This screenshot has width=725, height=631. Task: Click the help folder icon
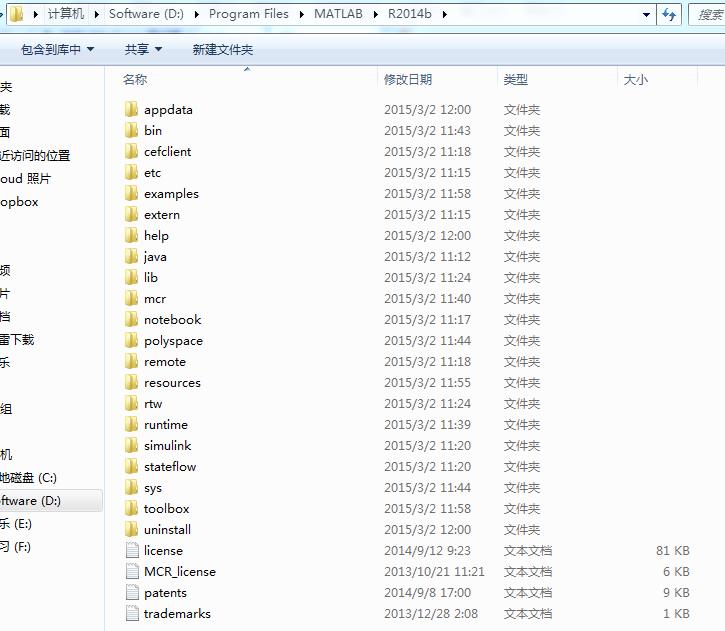point(132,236)
